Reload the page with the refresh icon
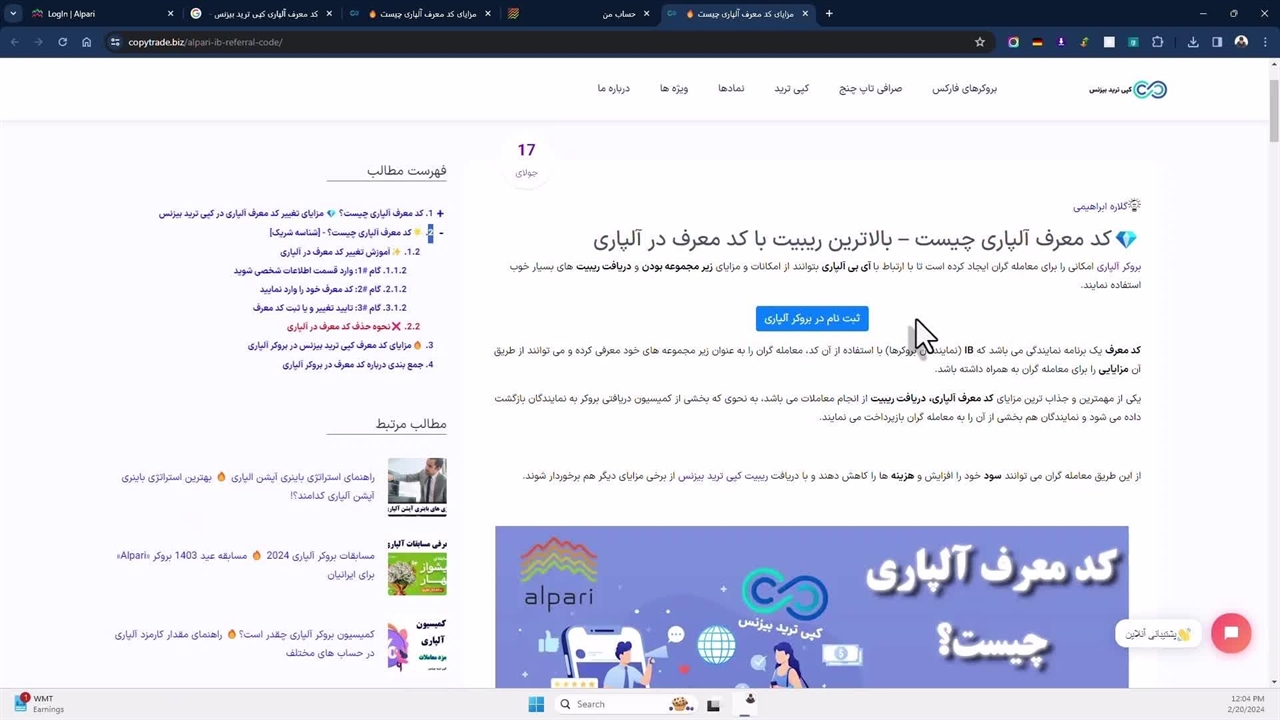The width and height of the screenshot is (1280, 720). point(62,42)
